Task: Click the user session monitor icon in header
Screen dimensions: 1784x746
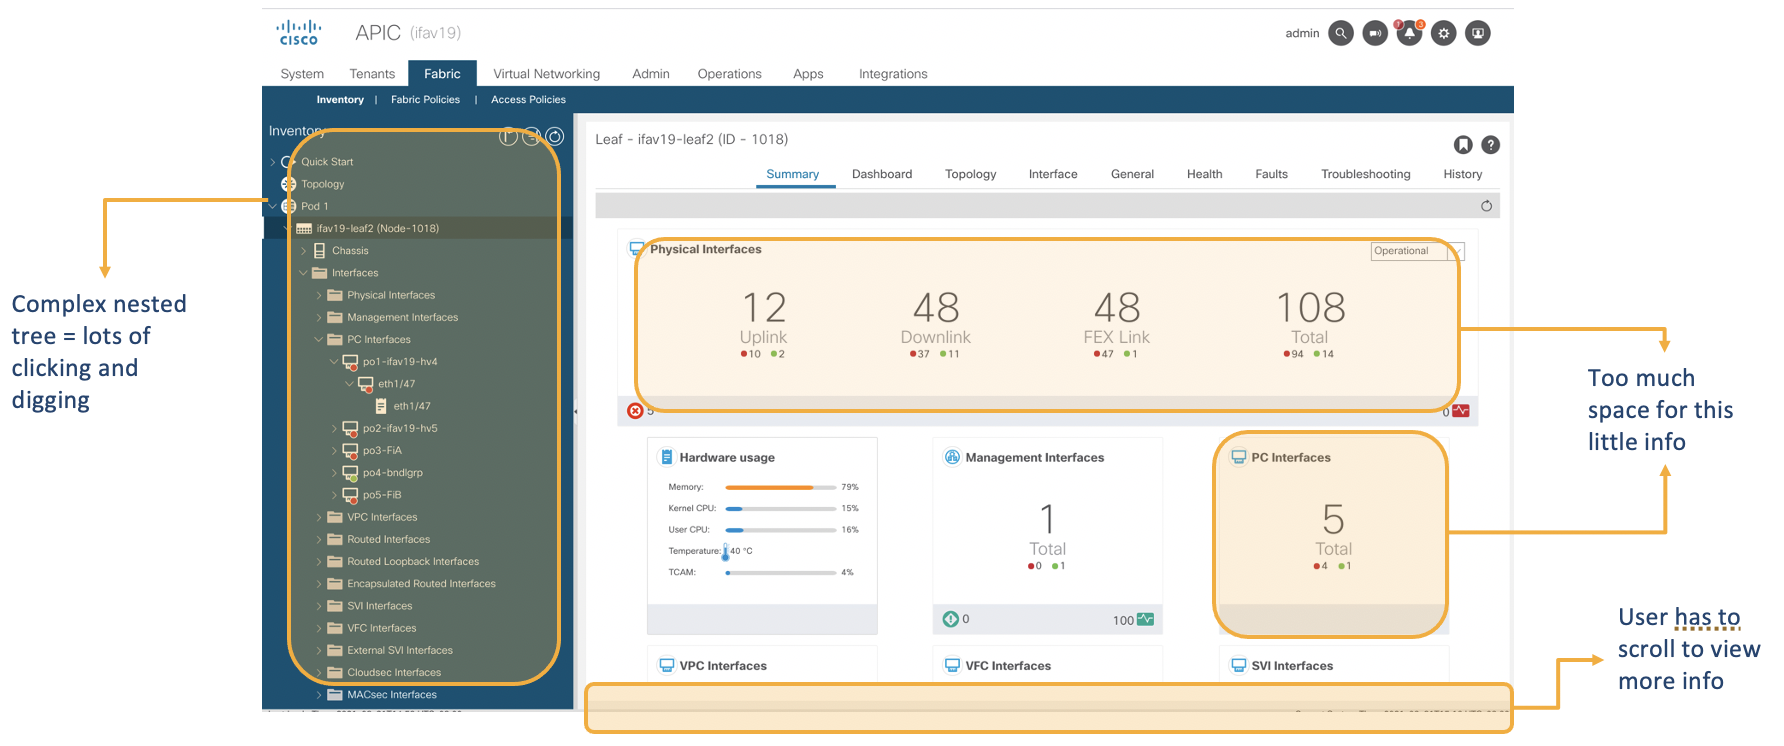Action: pos(1477,33)
